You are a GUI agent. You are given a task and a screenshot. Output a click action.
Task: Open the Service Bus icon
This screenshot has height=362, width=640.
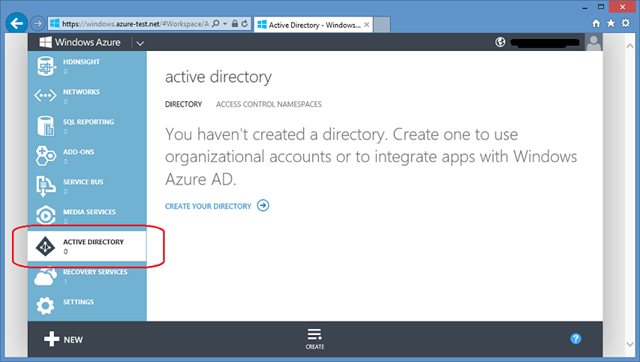point(45,186)
